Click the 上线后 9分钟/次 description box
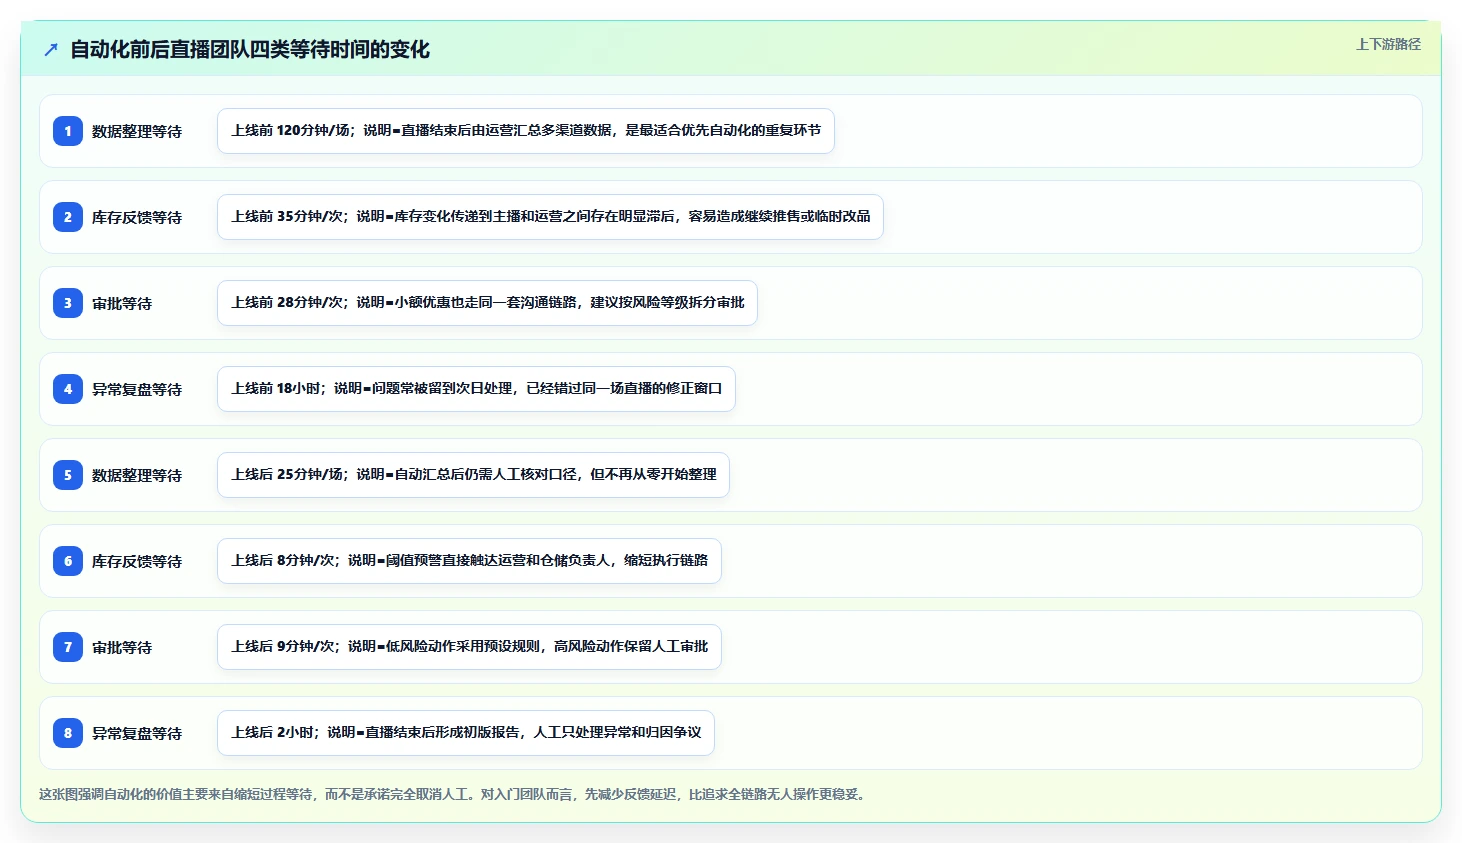Image resolution: width=1462 pixels, height=843 pixels. (469, 647)
